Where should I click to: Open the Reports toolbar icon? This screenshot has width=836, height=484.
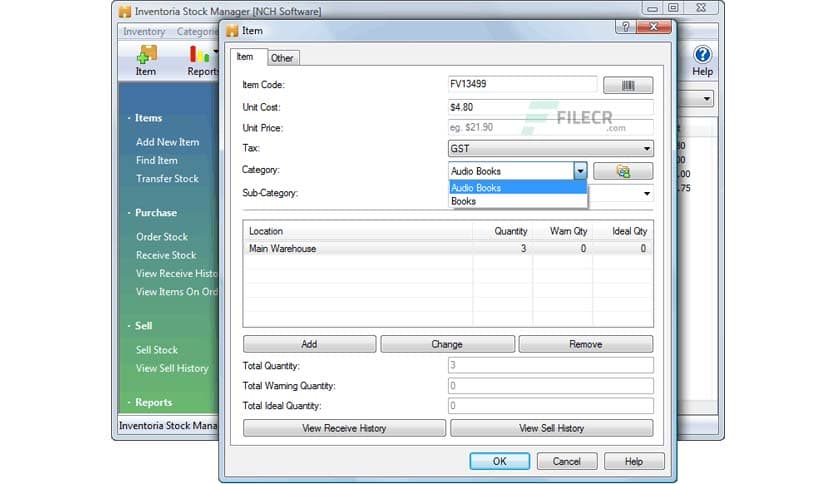pos(203,60)
